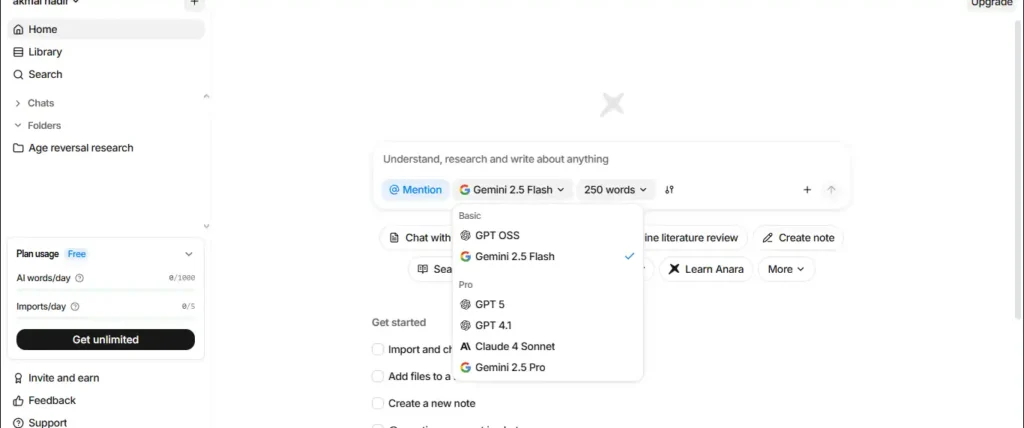Open Search in the sidebar

coord(45,74)
